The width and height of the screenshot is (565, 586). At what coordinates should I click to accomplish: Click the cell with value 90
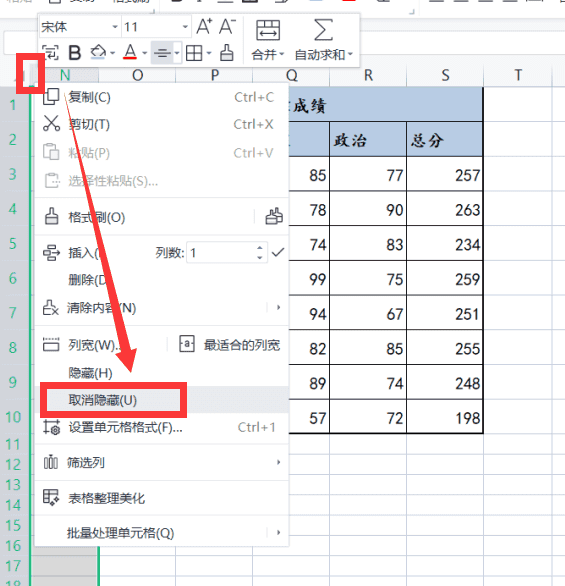click(x=368, y=209)
